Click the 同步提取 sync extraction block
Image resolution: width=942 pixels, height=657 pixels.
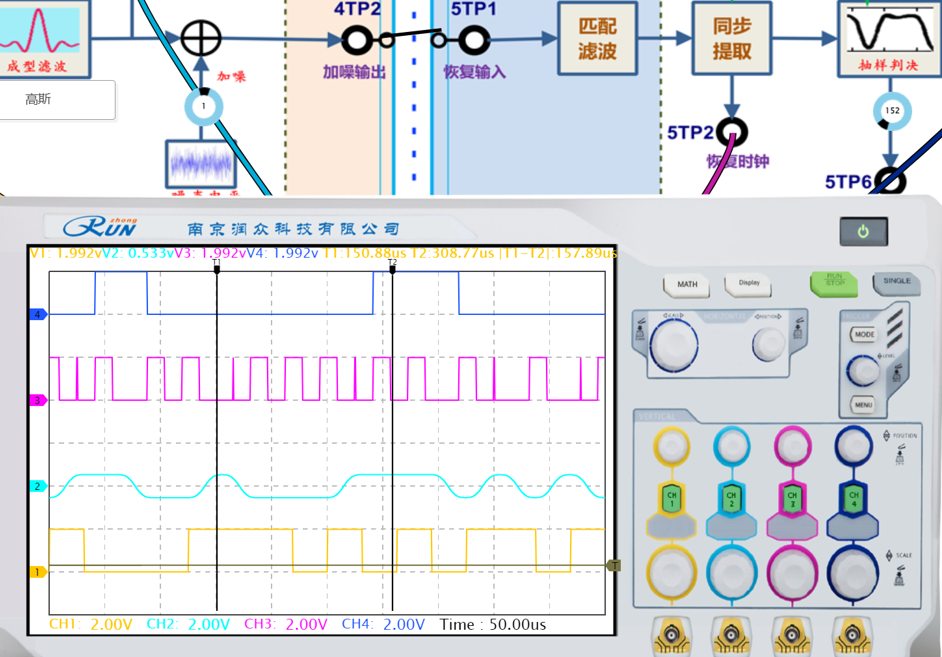click(x=732, y=39)
